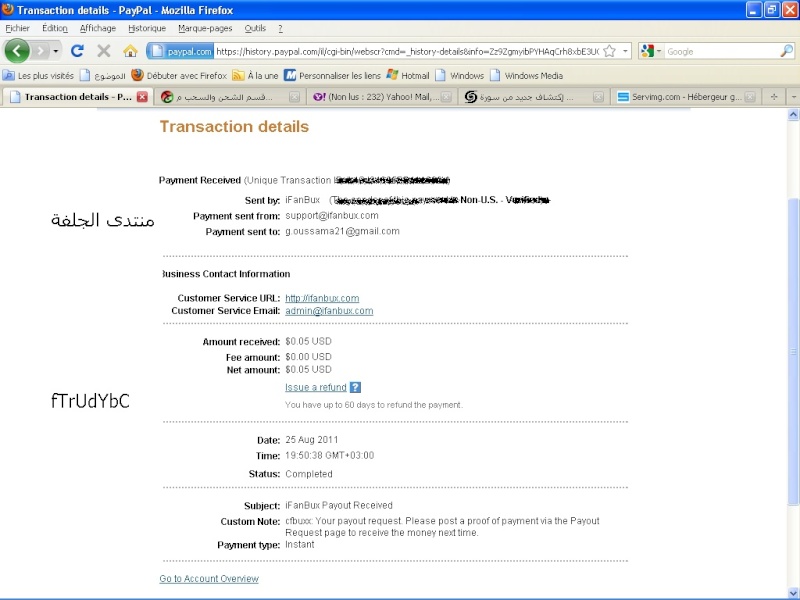This screenshot has width=800, height=600.
Task: Click the date 25 Aug 2011
Action: pos(311,440)
